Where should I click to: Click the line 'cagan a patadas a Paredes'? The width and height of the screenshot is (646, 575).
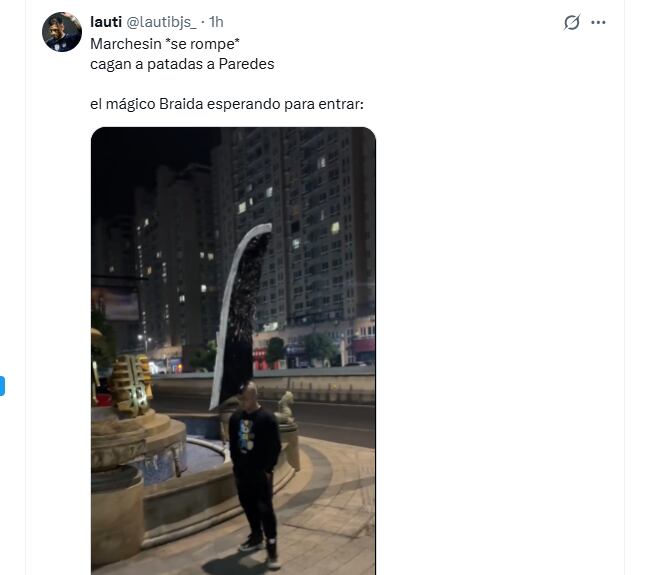point(182,64)
